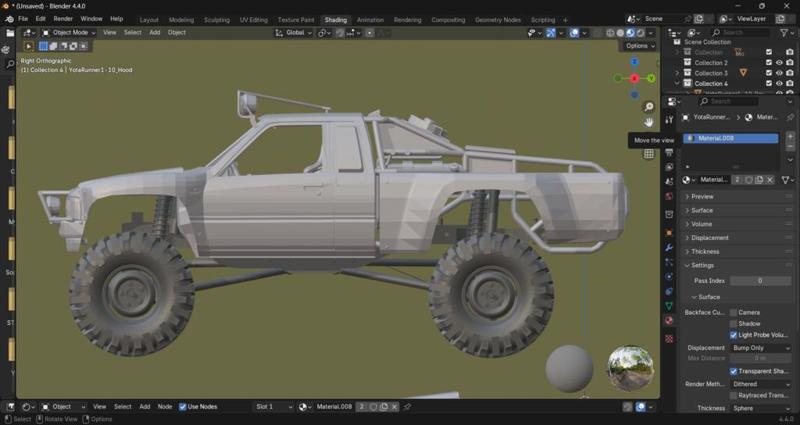Image resolution: width=800 pixels, height=425 pixels.
Task: Open the Physics properties tab icon
Action: (x=669, y=277)
